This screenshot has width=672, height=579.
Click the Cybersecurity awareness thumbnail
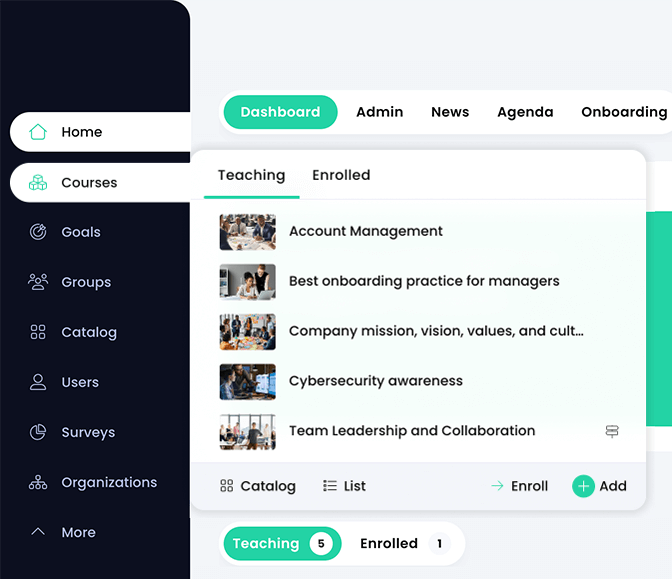pos(247,382)
